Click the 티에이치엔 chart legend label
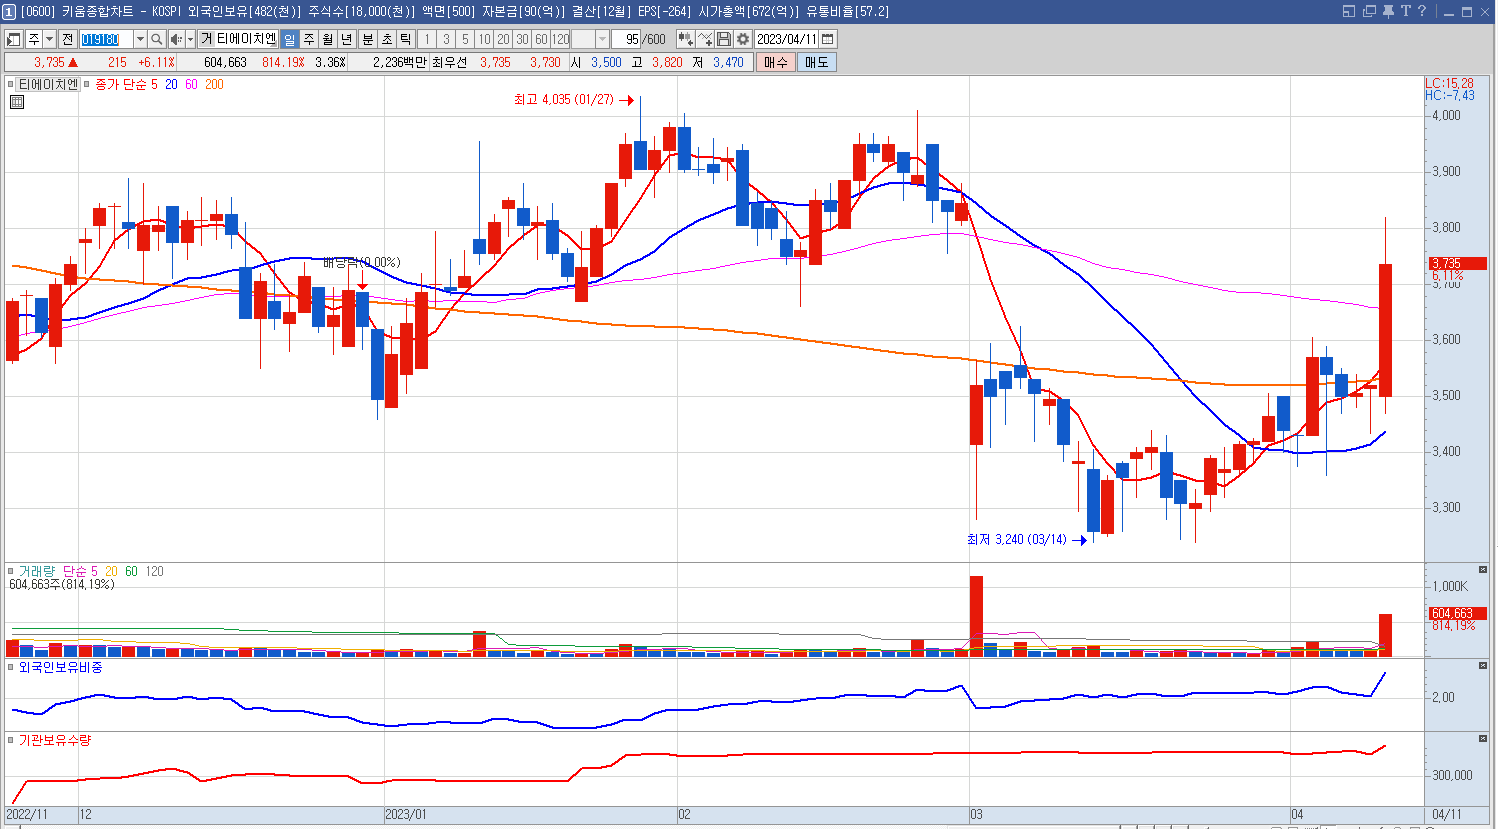1498x829 pixels. (x=47, y=85)
